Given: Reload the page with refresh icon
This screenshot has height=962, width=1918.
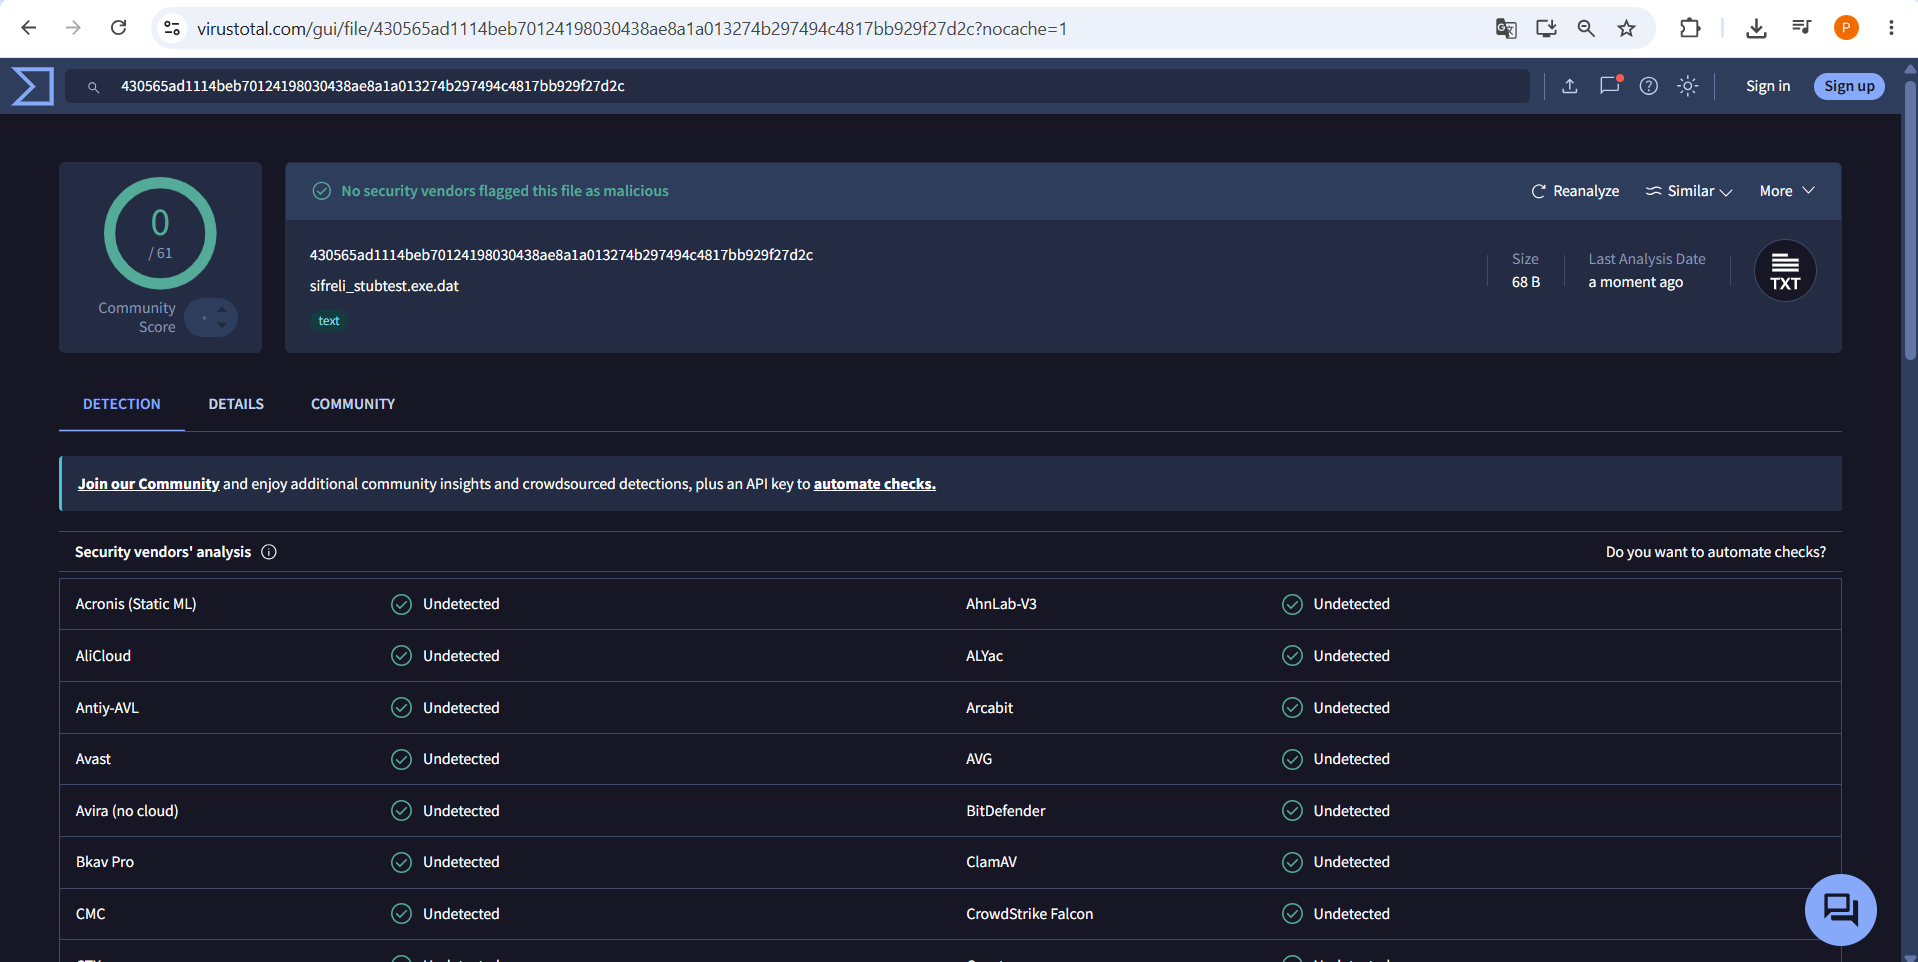Looking at the screenshot, I should point(118,28).
